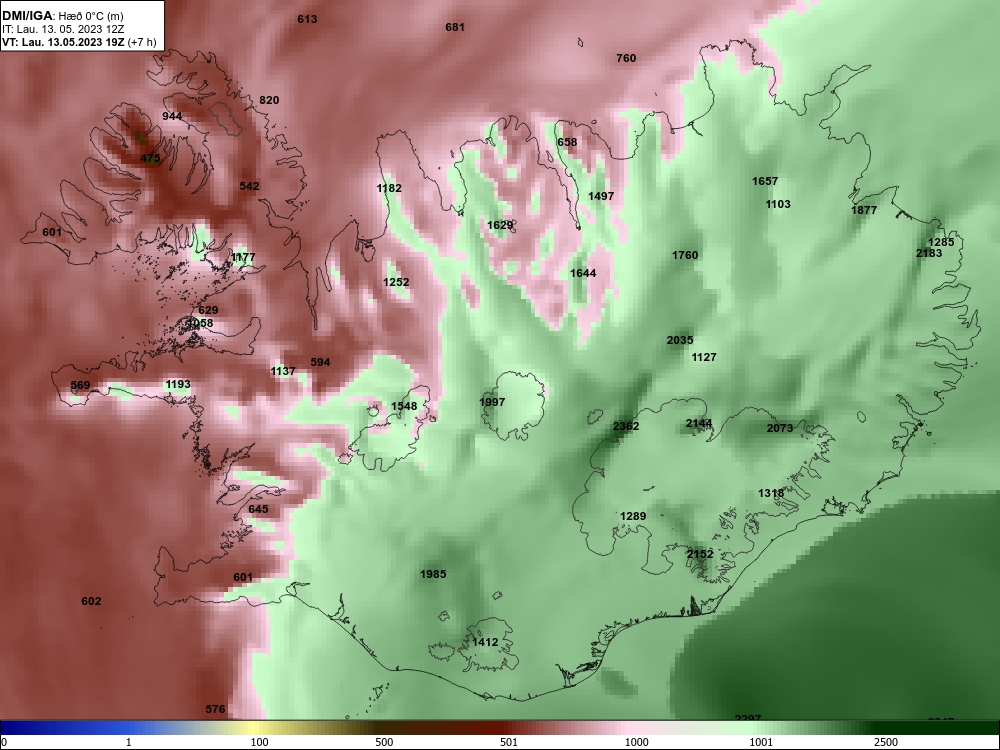This screenshot has width=1000, height=750.
Task: Click the VT: Lau. 13.05.2023 19Z line
Action: (78, 42)
